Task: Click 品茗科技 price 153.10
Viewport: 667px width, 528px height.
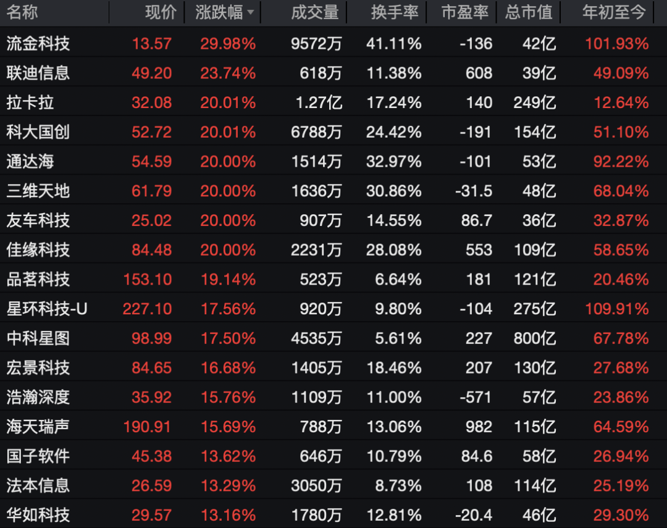Action: point(149,280)
